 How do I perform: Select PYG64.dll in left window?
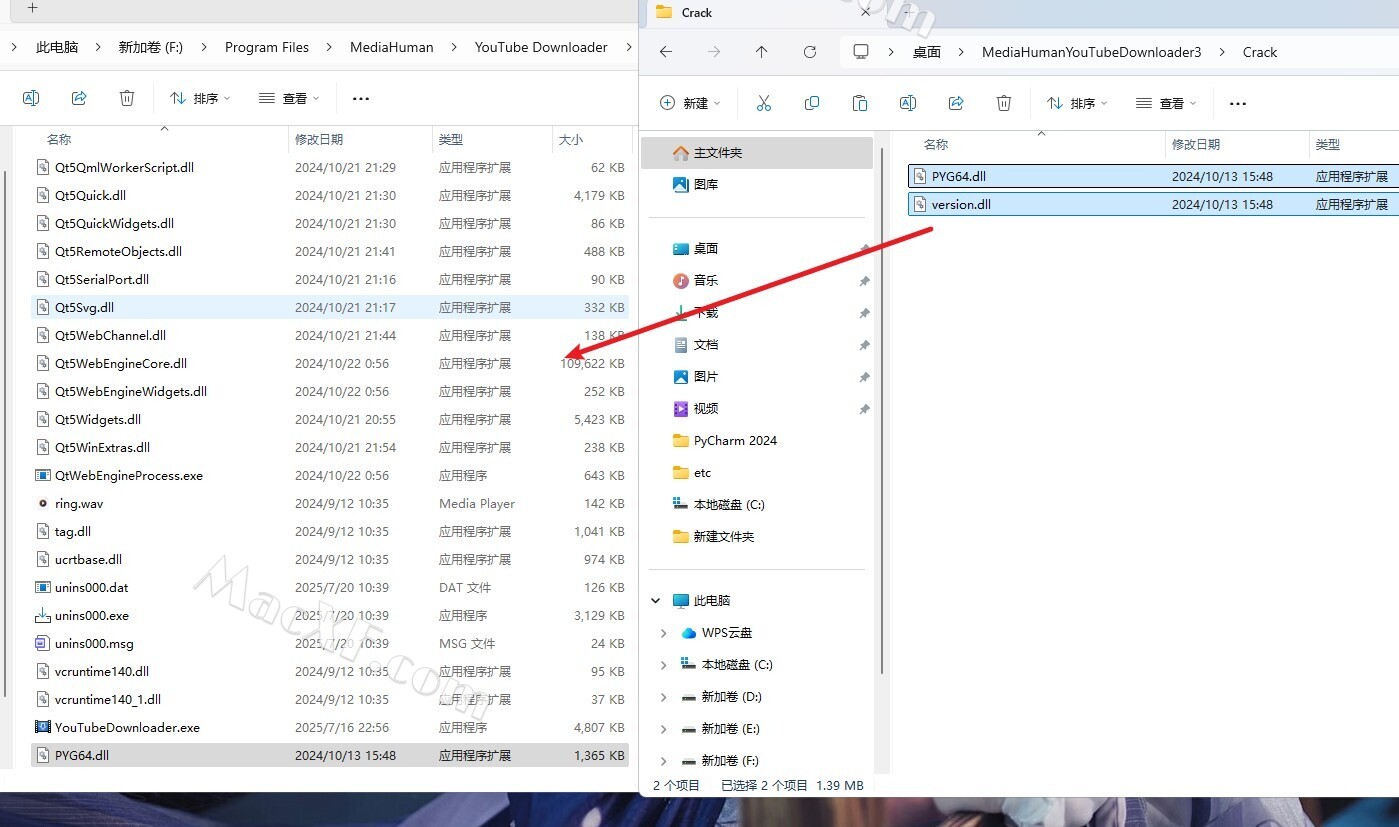coord(330,755)
